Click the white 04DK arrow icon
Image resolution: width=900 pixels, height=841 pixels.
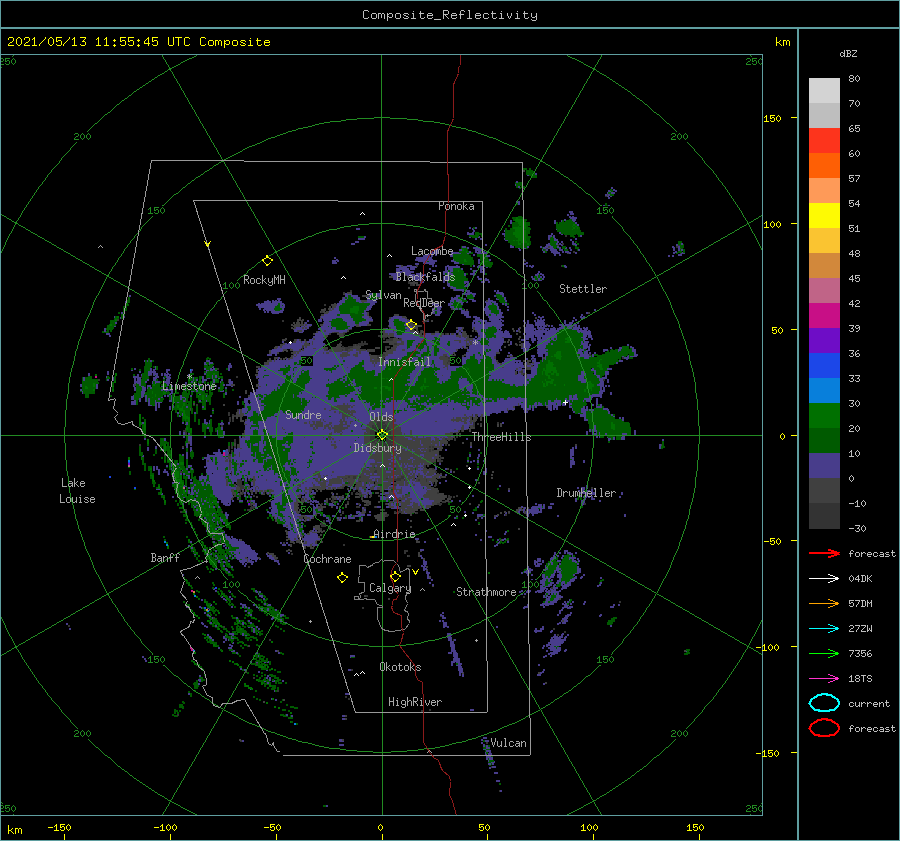(x=824, y=579)
